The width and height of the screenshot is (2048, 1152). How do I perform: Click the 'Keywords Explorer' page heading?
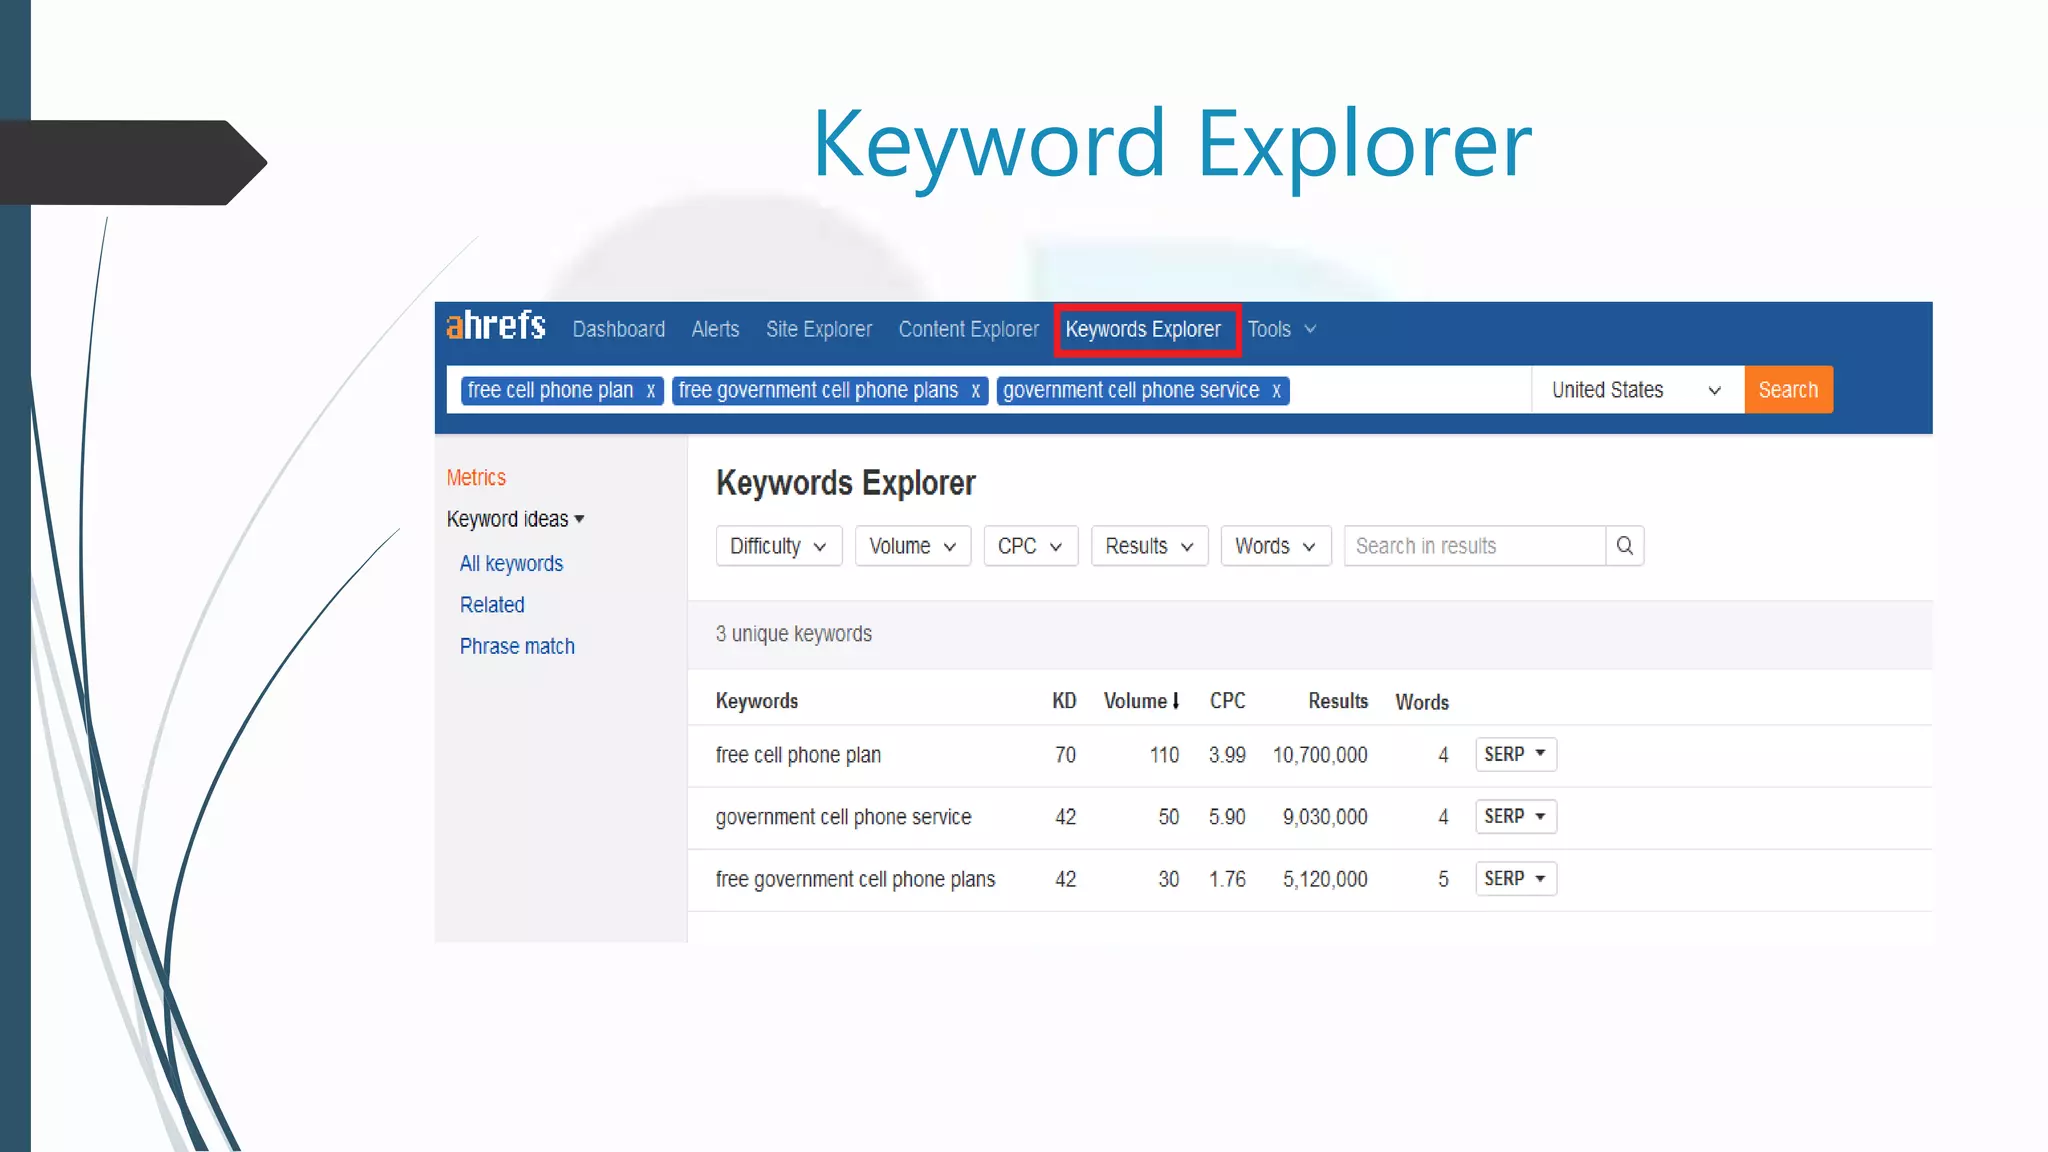(845, 483)
